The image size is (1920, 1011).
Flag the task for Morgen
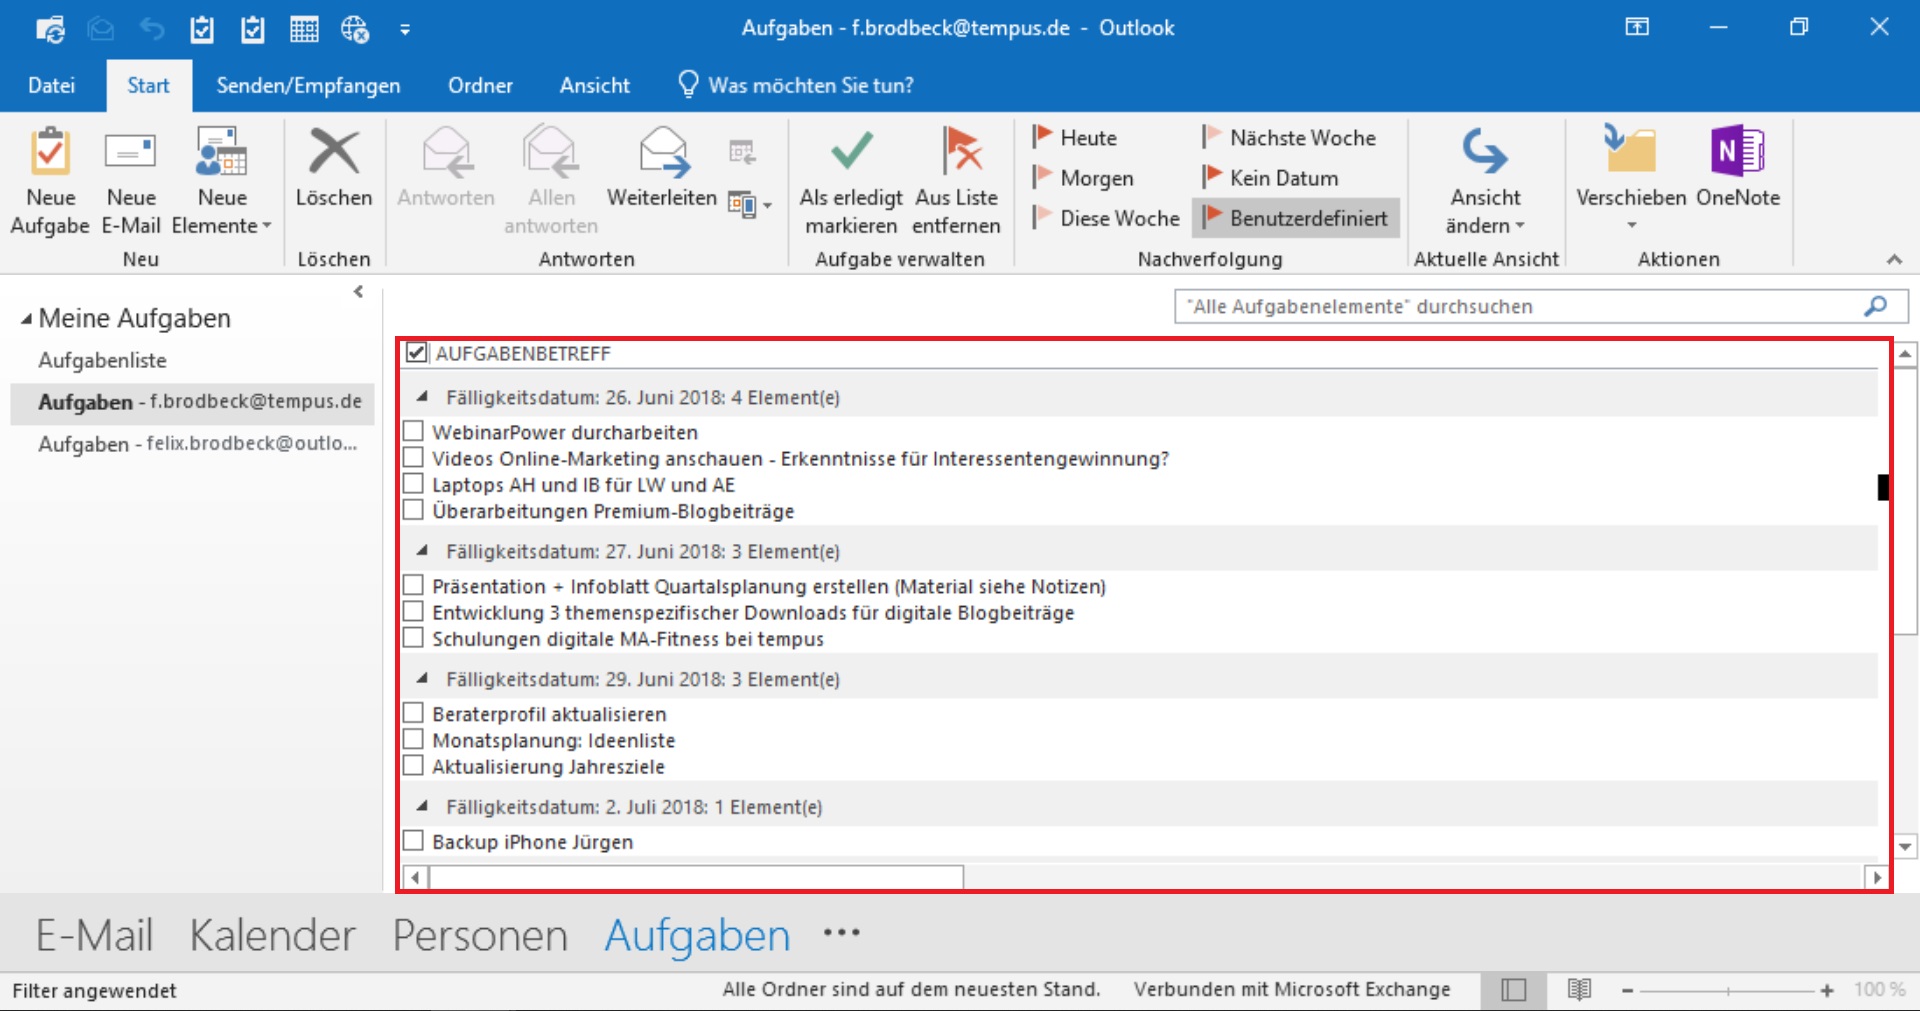pos(1083,177)
